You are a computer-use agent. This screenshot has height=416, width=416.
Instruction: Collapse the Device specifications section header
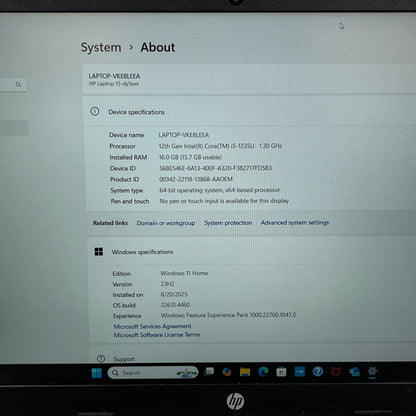coord(249,112)
